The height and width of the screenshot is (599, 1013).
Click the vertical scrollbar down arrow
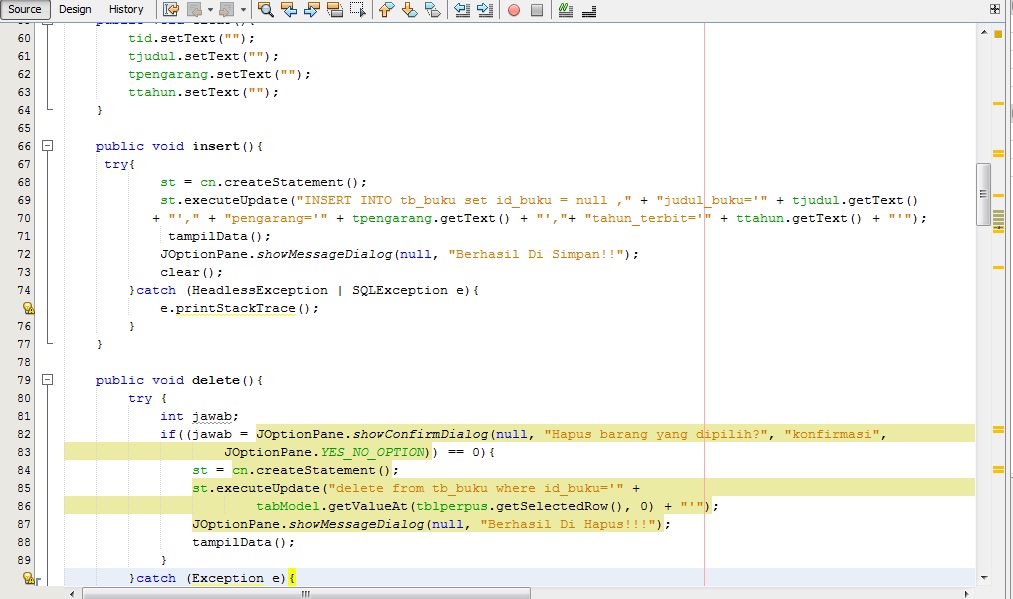983,577
